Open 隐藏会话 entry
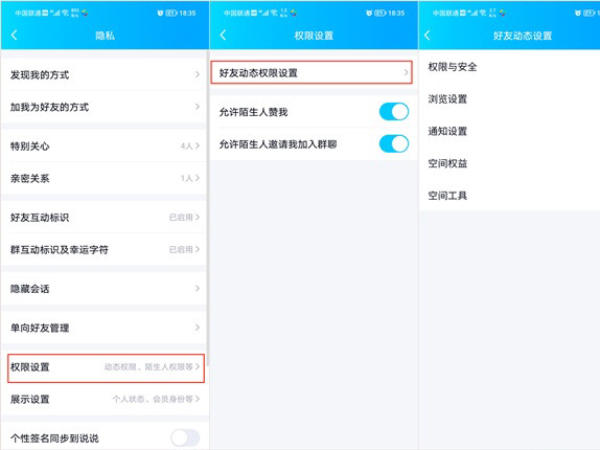 pyautogui.click(x=104, y=288)
